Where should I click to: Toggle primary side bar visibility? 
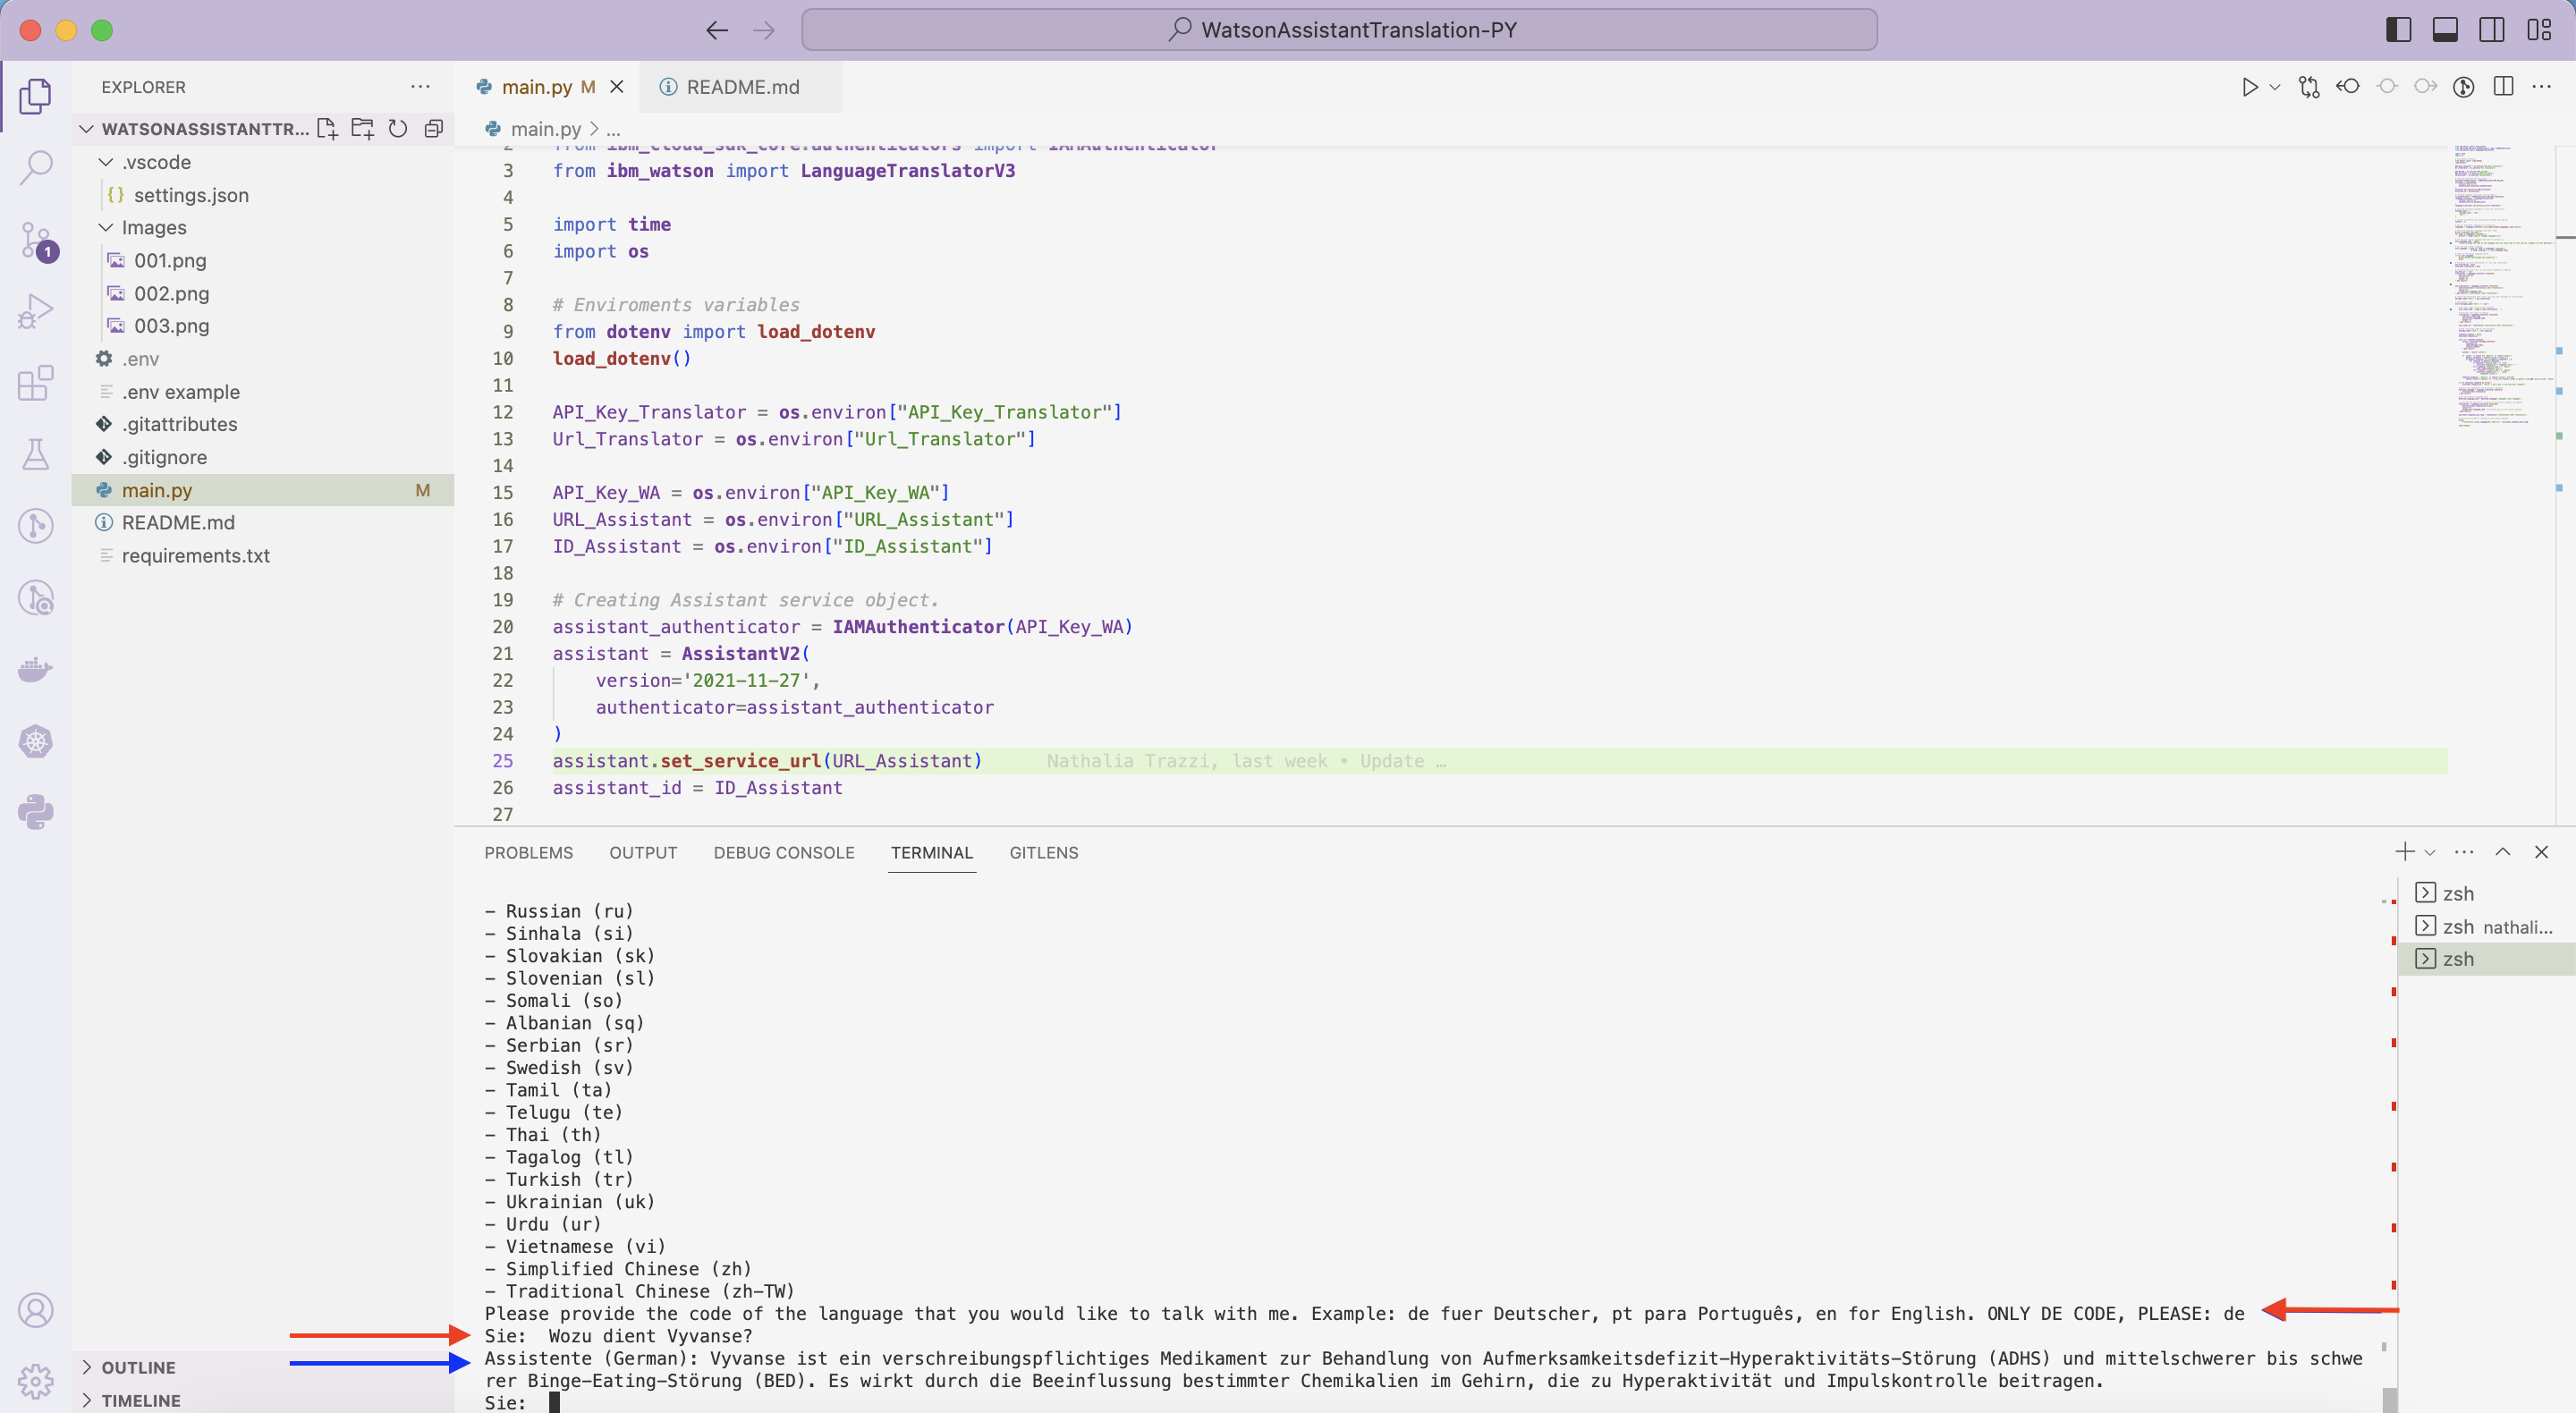point(2398,30)
